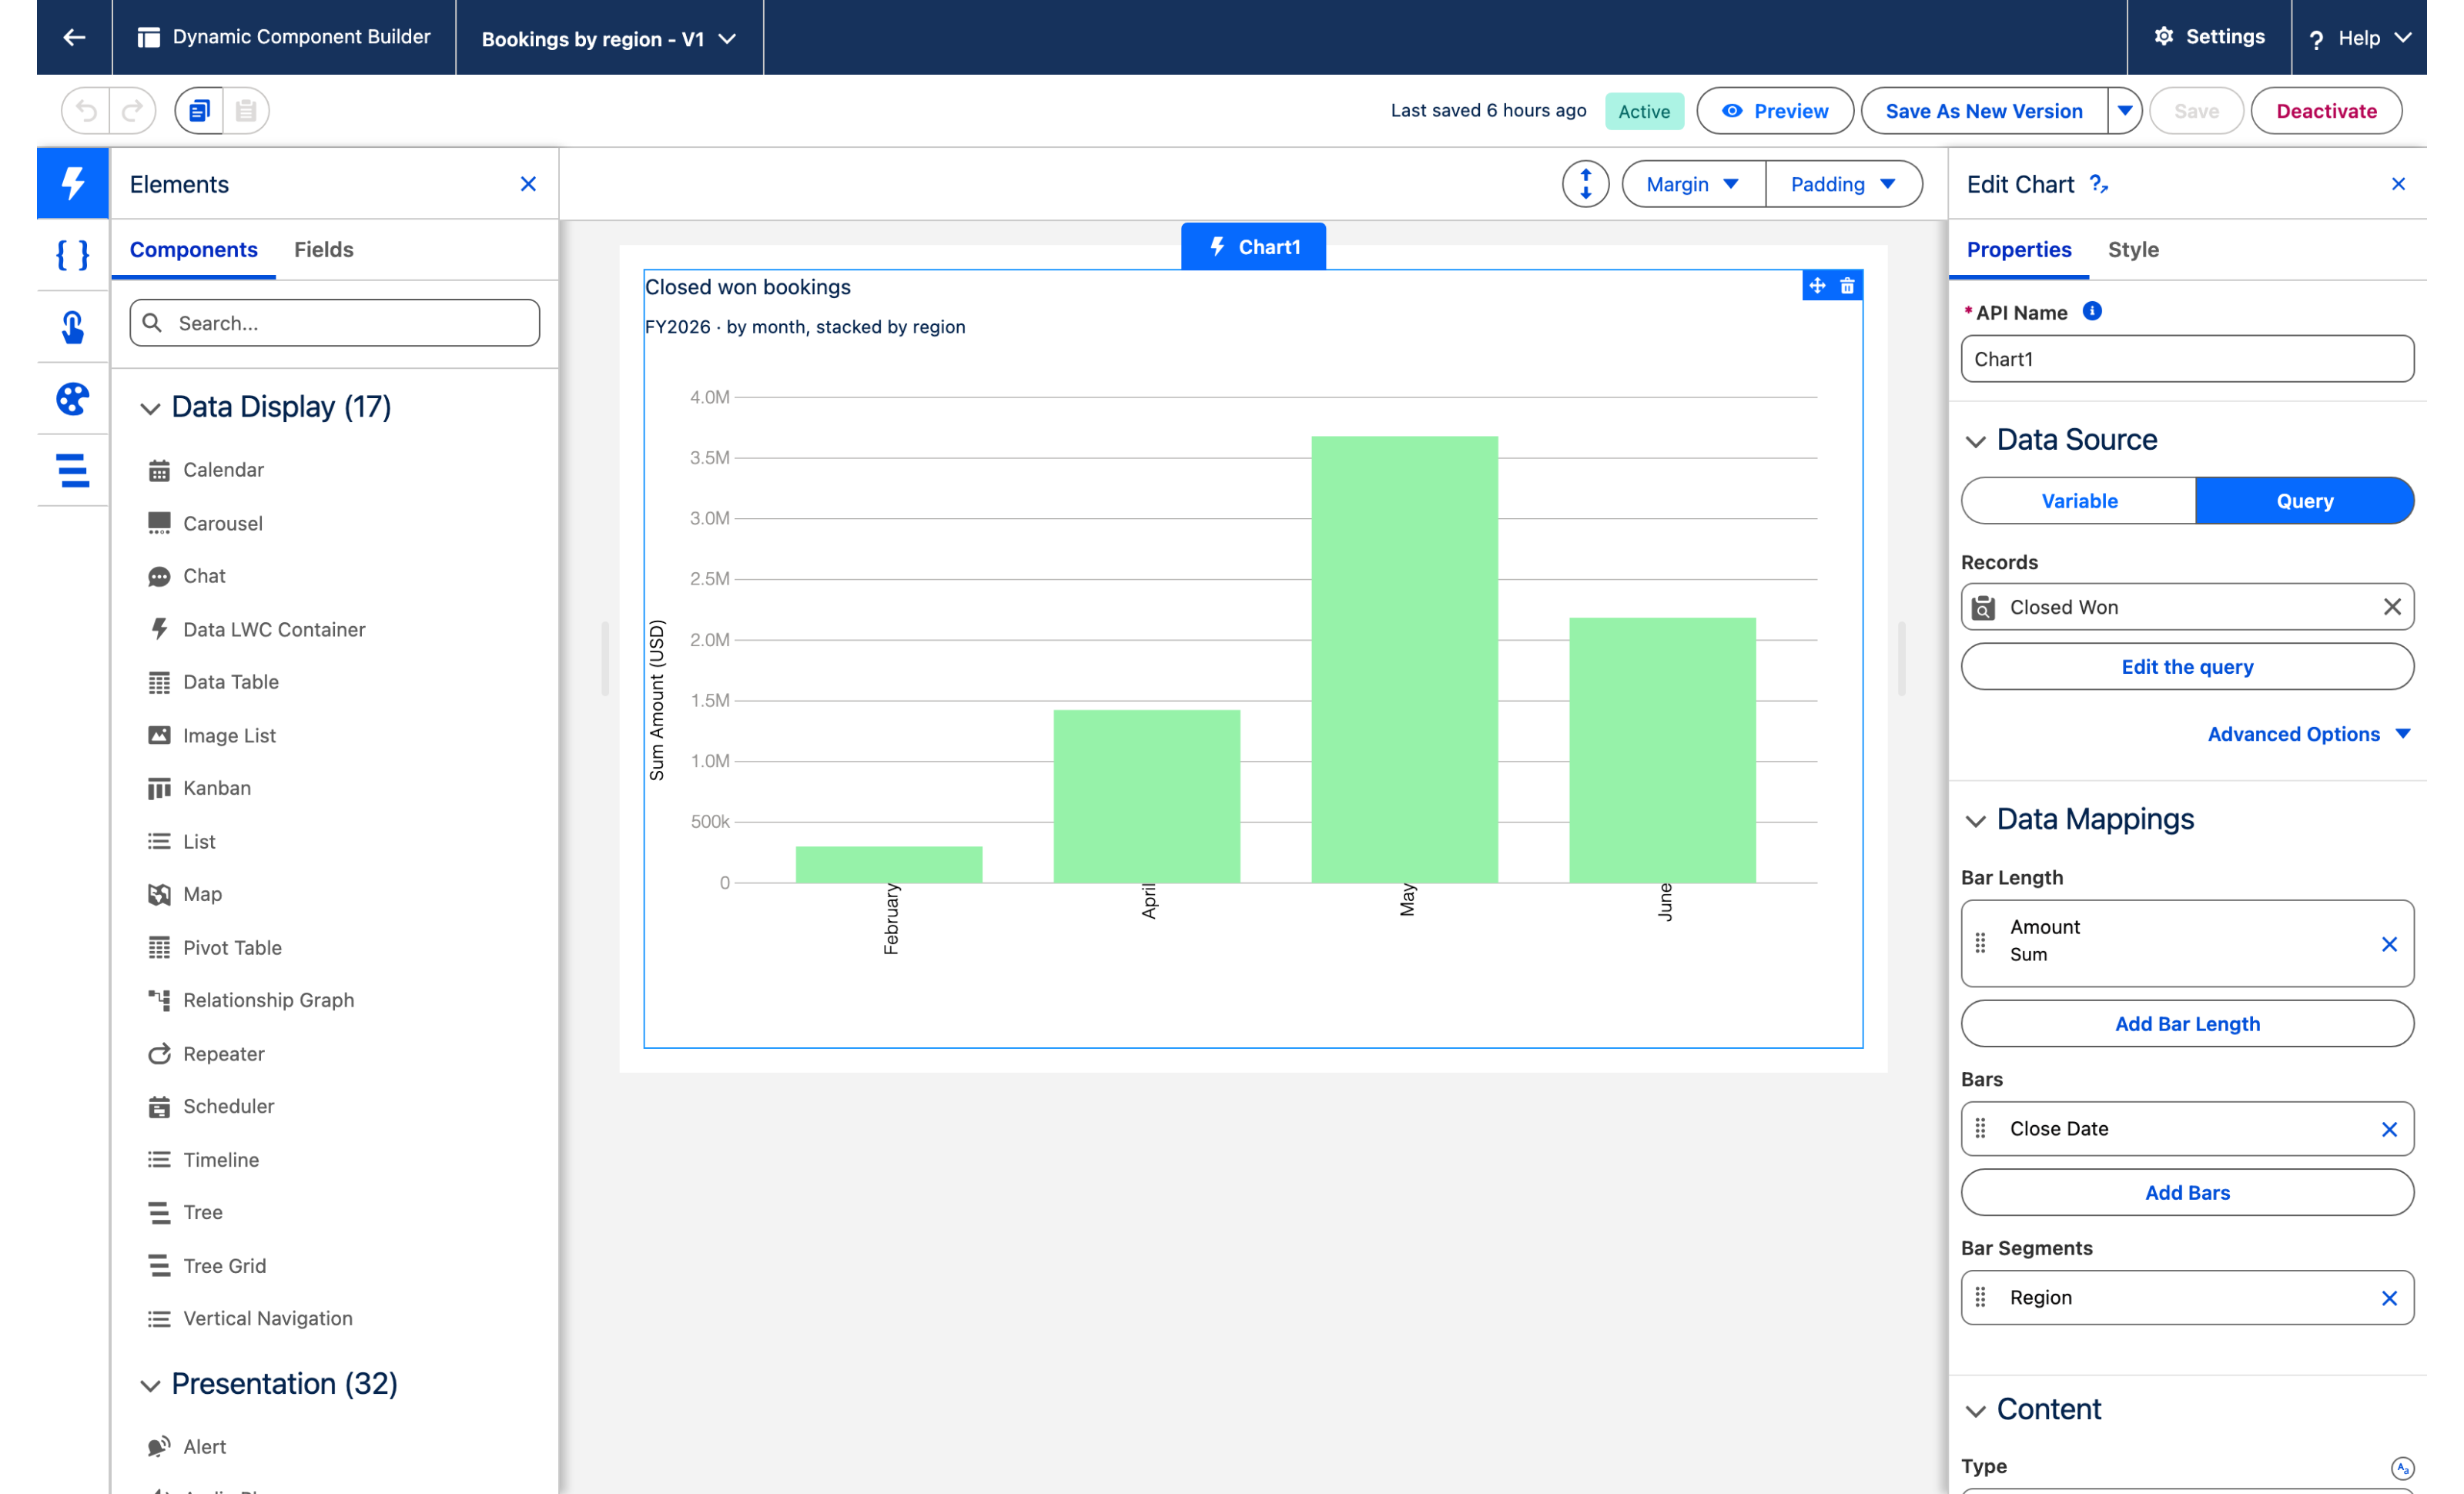The height and width of the screenshot is (1494, 2464).
Task: Open the component tree lines sidebar icon
Action: coord(73,470)
